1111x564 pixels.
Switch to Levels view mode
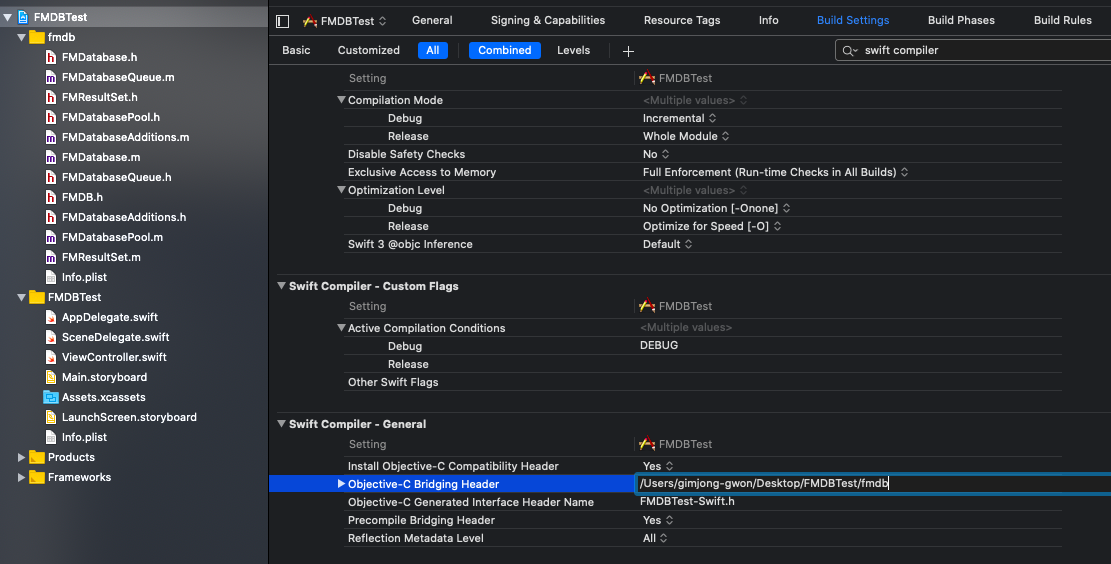coord(573,50)
